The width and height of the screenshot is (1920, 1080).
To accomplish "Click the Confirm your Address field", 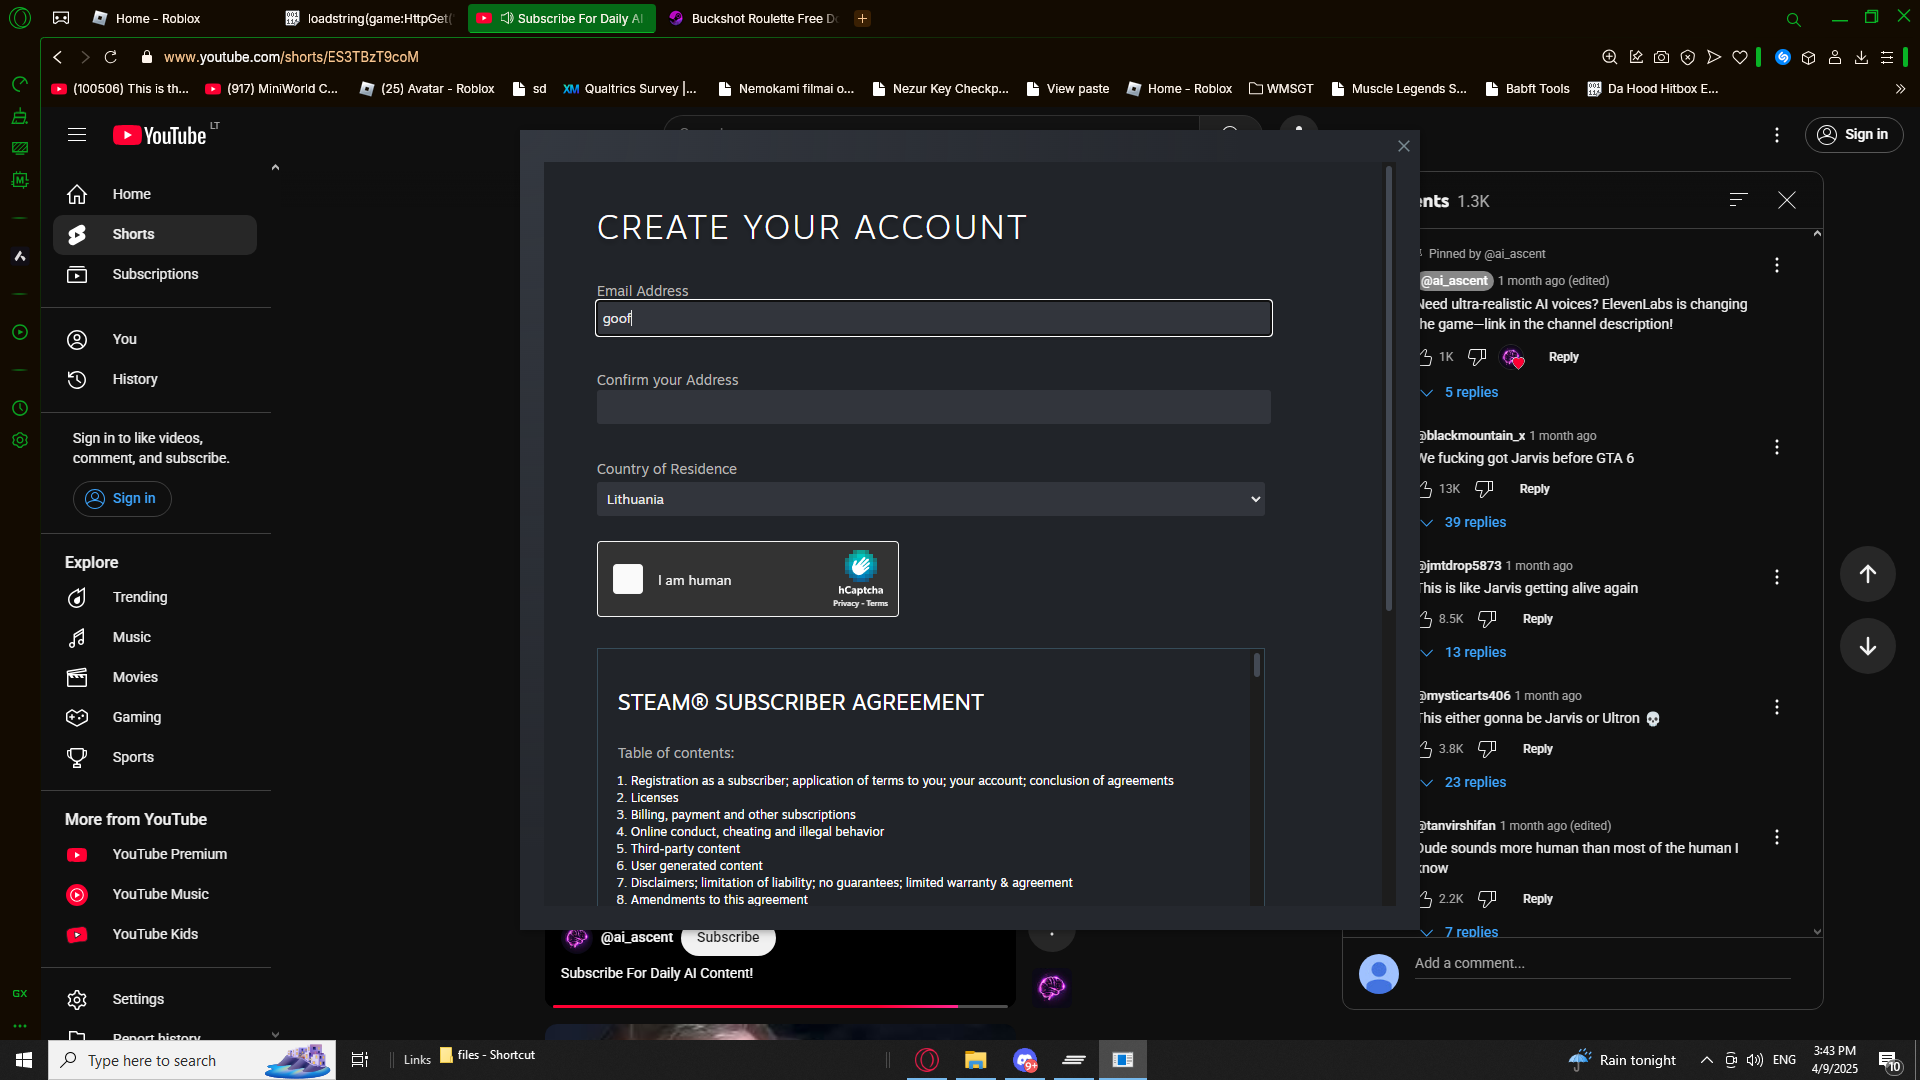I will point(934,407).
